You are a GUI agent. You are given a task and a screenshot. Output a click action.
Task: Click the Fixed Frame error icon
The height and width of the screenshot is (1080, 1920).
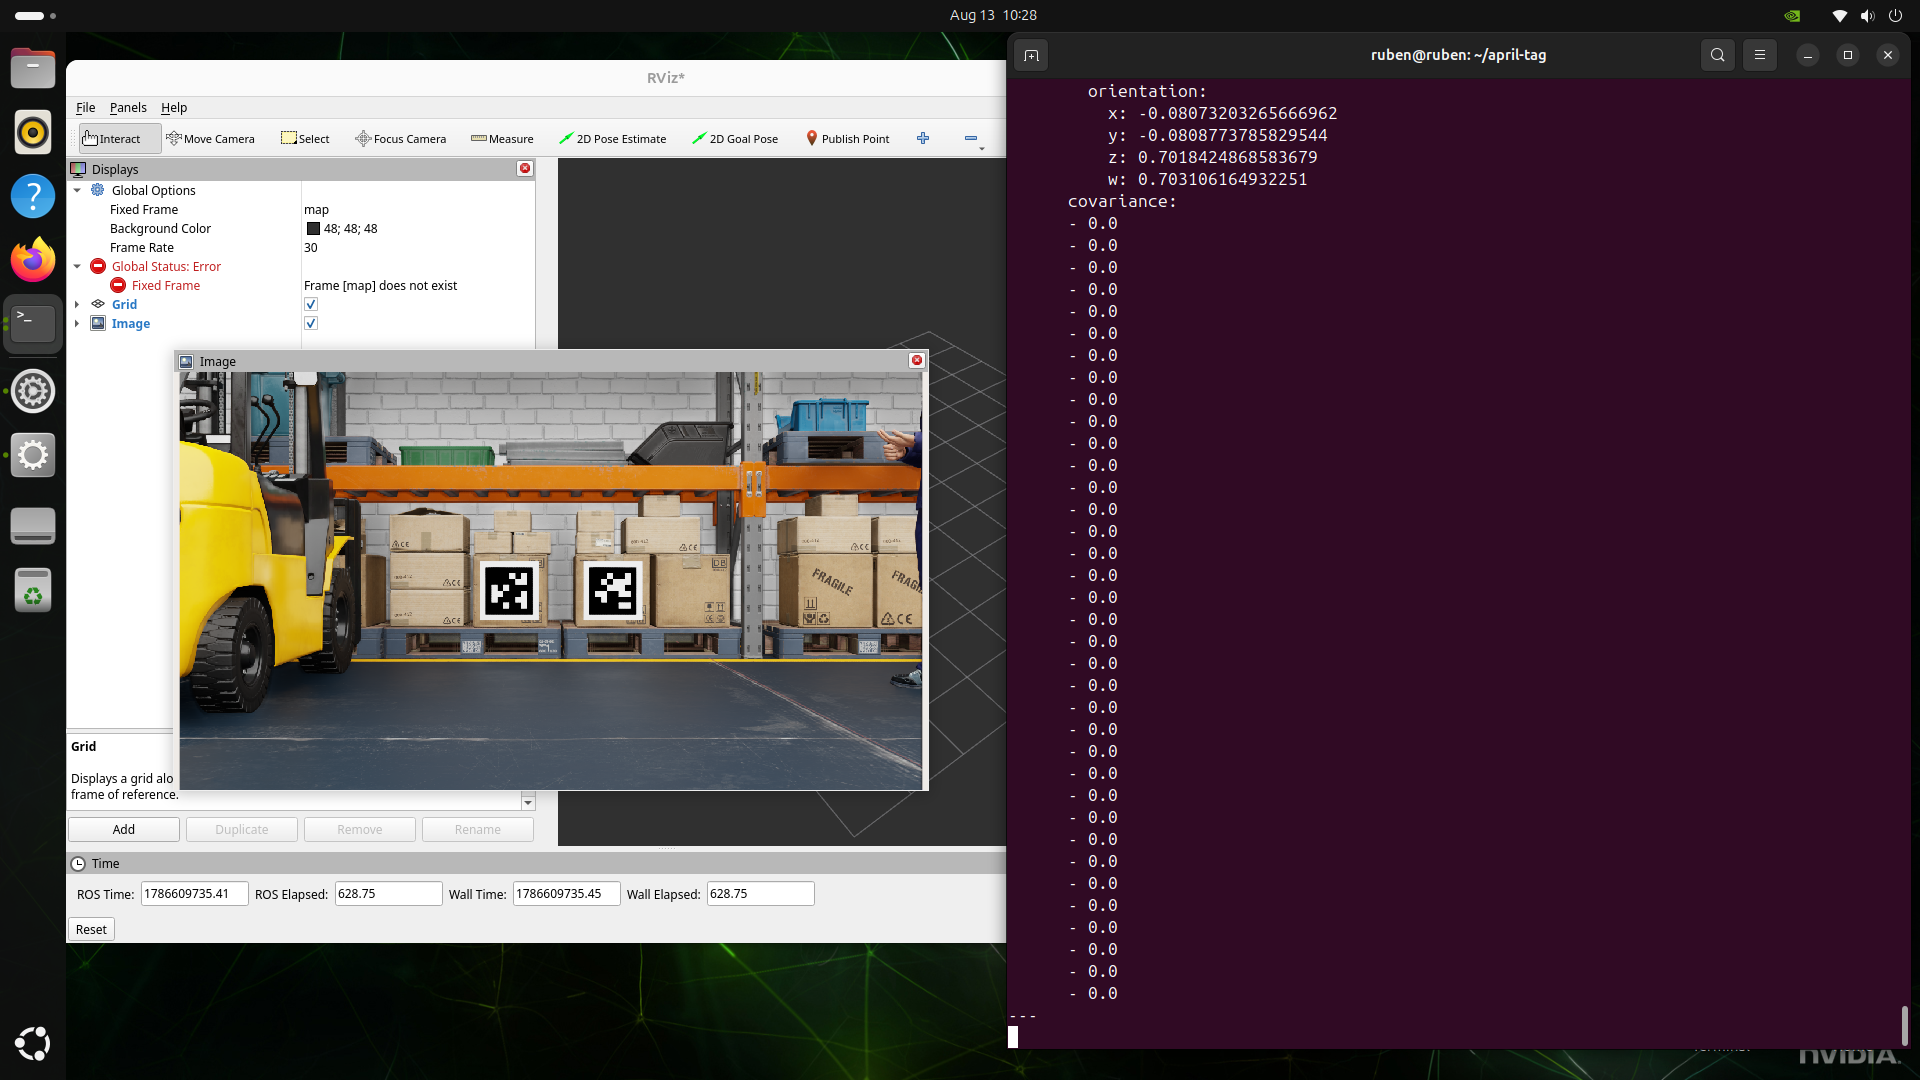click(x=118, y=285)
